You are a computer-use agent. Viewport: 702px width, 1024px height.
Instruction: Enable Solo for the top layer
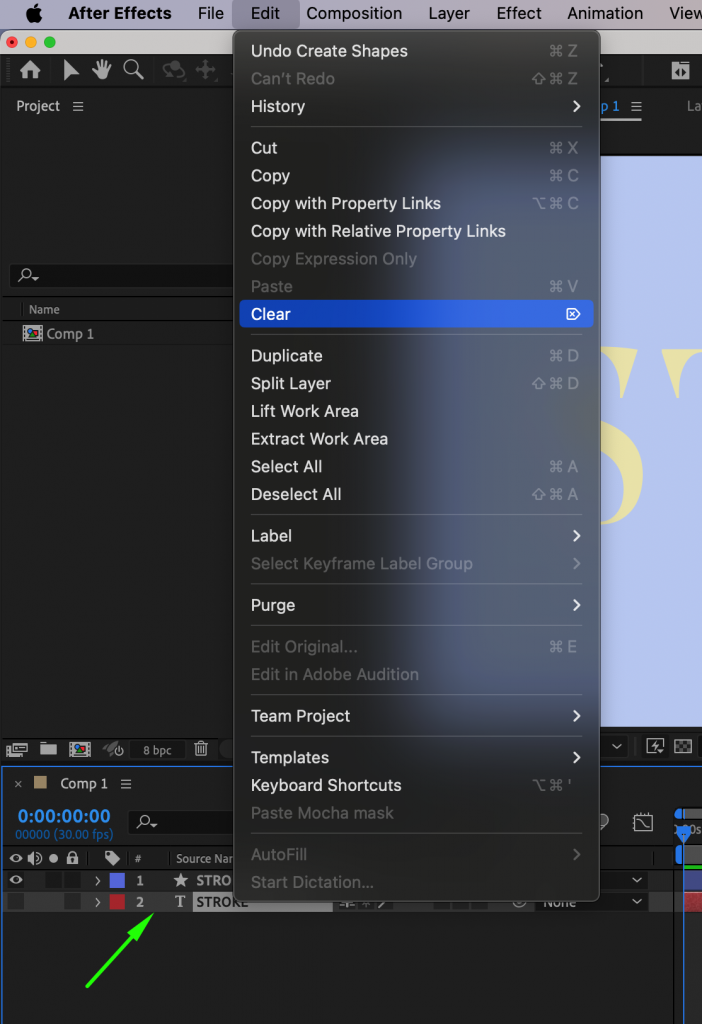(x=52, y=880)
